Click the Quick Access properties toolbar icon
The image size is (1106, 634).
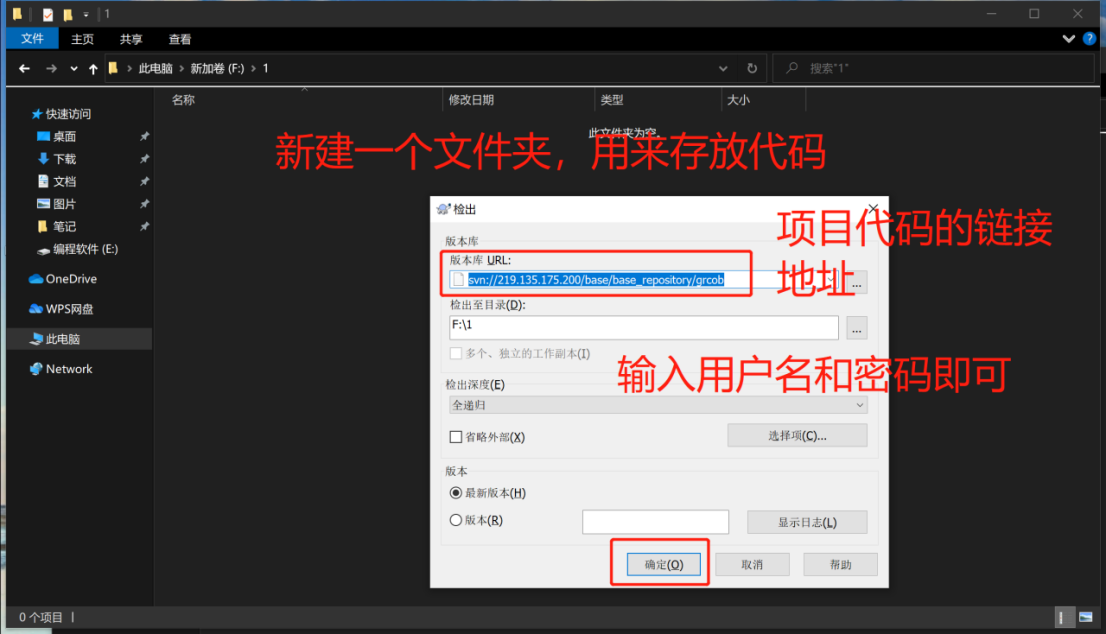point(47,14)
